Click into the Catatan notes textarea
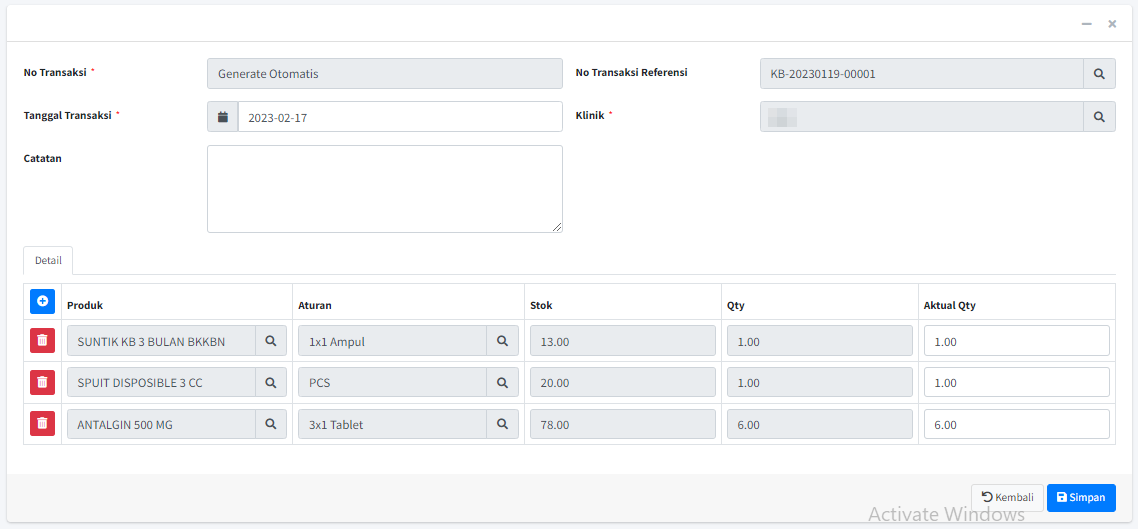1138x529 pixels. (384, 189)
